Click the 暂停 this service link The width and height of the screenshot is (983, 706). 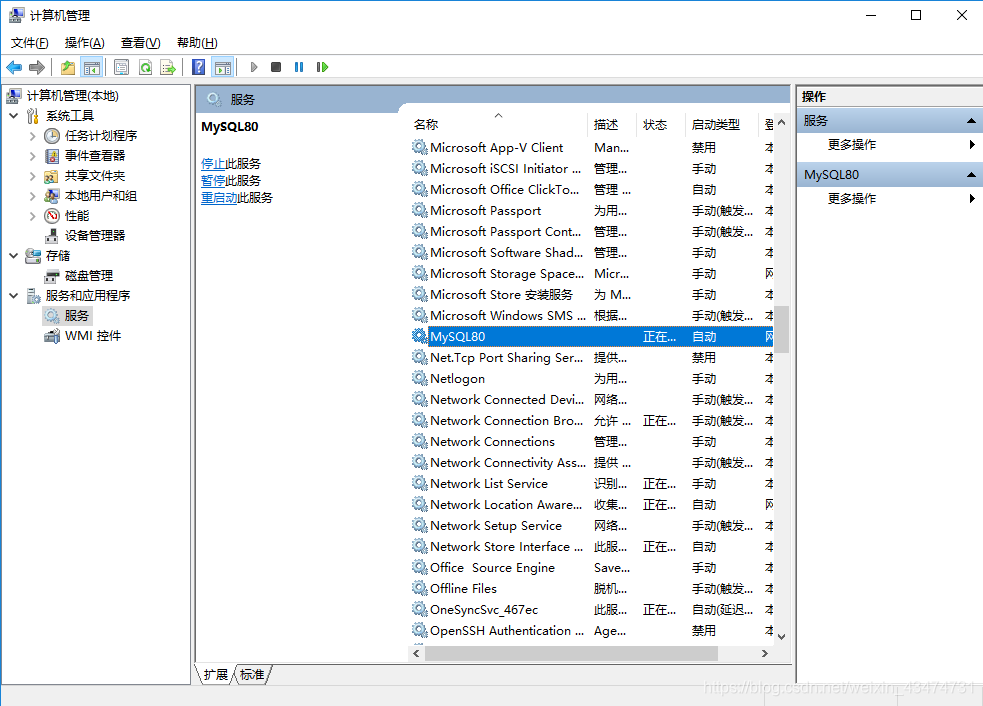pyautogui.click(x=213, y=181)
